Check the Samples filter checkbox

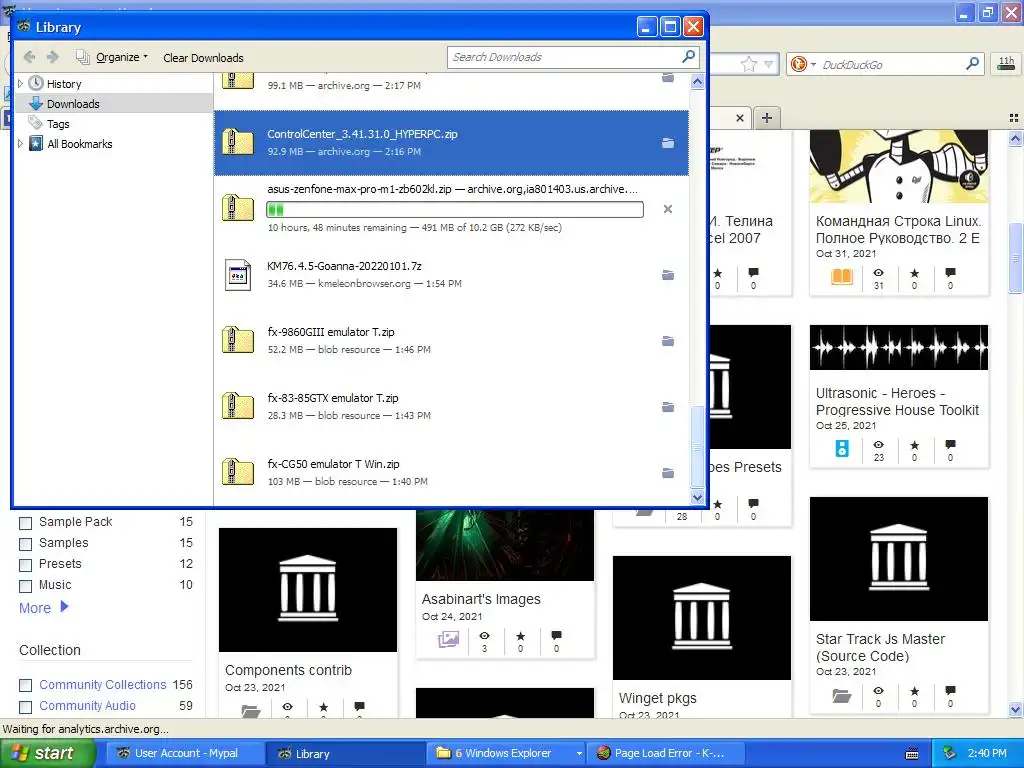25,544
